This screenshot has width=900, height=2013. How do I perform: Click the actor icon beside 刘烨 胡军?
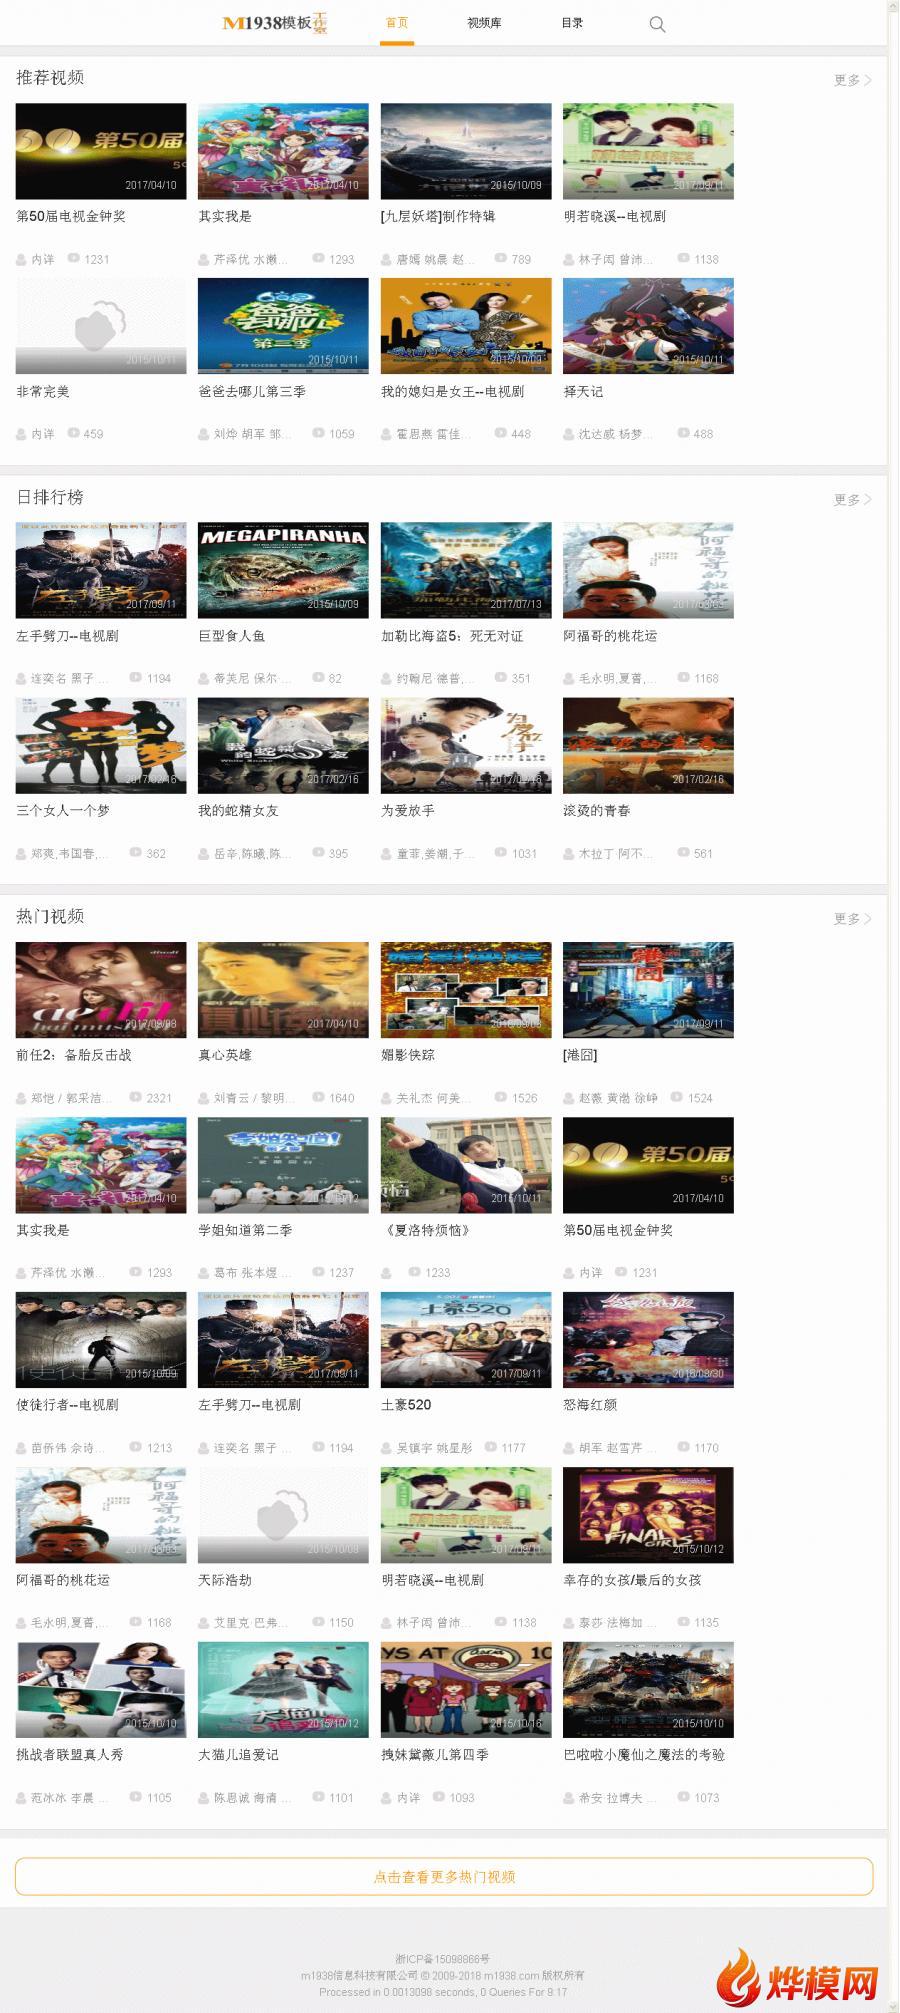(x=204, y=434)
